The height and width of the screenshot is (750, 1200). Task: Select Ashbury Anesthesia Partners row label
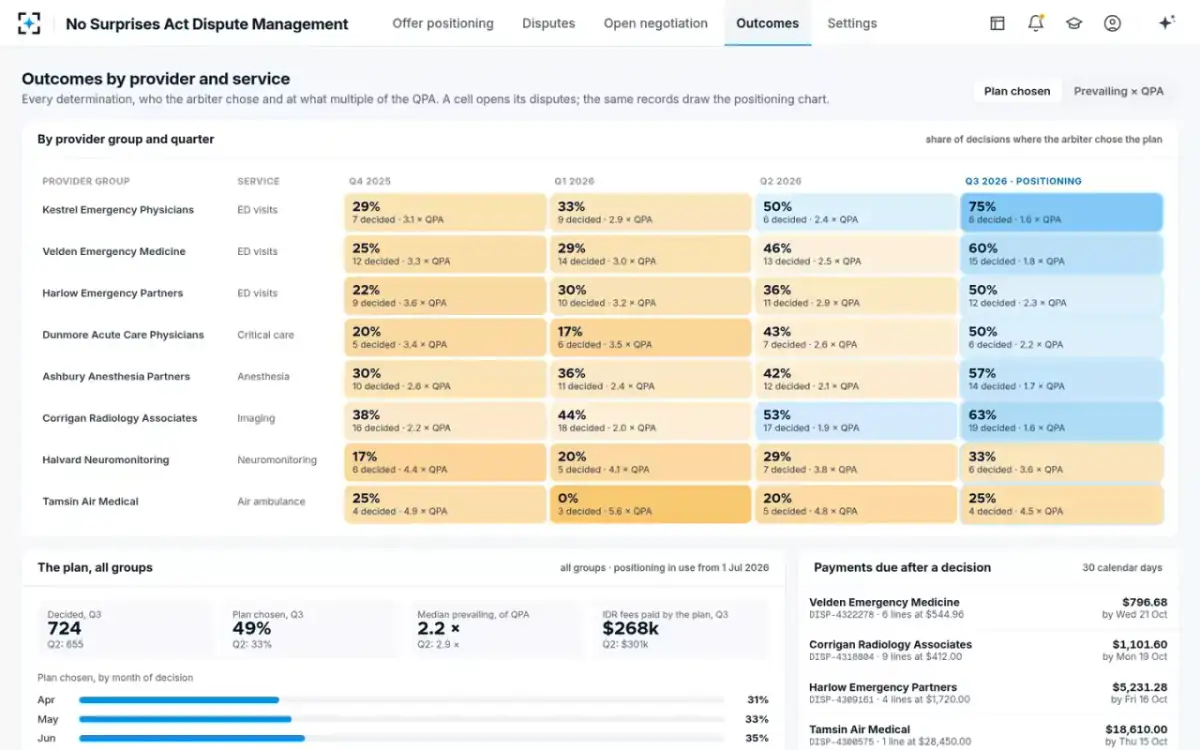[116, 377]
